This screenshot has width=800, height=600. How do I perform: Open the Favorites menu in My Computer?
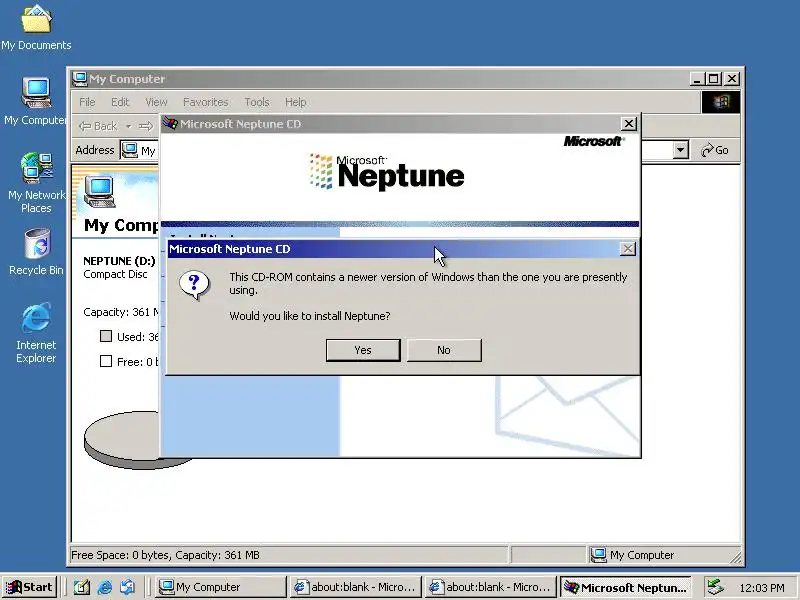tap(206, 102)
